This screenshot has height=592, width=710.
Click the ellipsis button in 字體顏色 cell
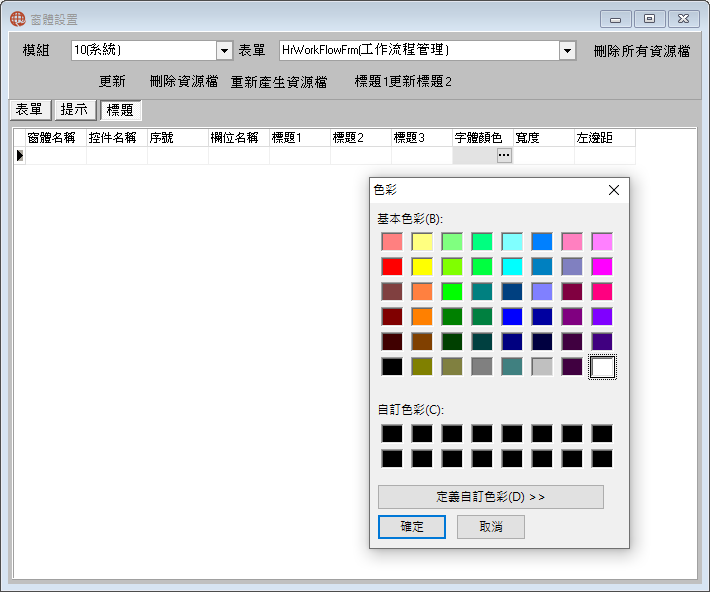[x=504, y=155]
